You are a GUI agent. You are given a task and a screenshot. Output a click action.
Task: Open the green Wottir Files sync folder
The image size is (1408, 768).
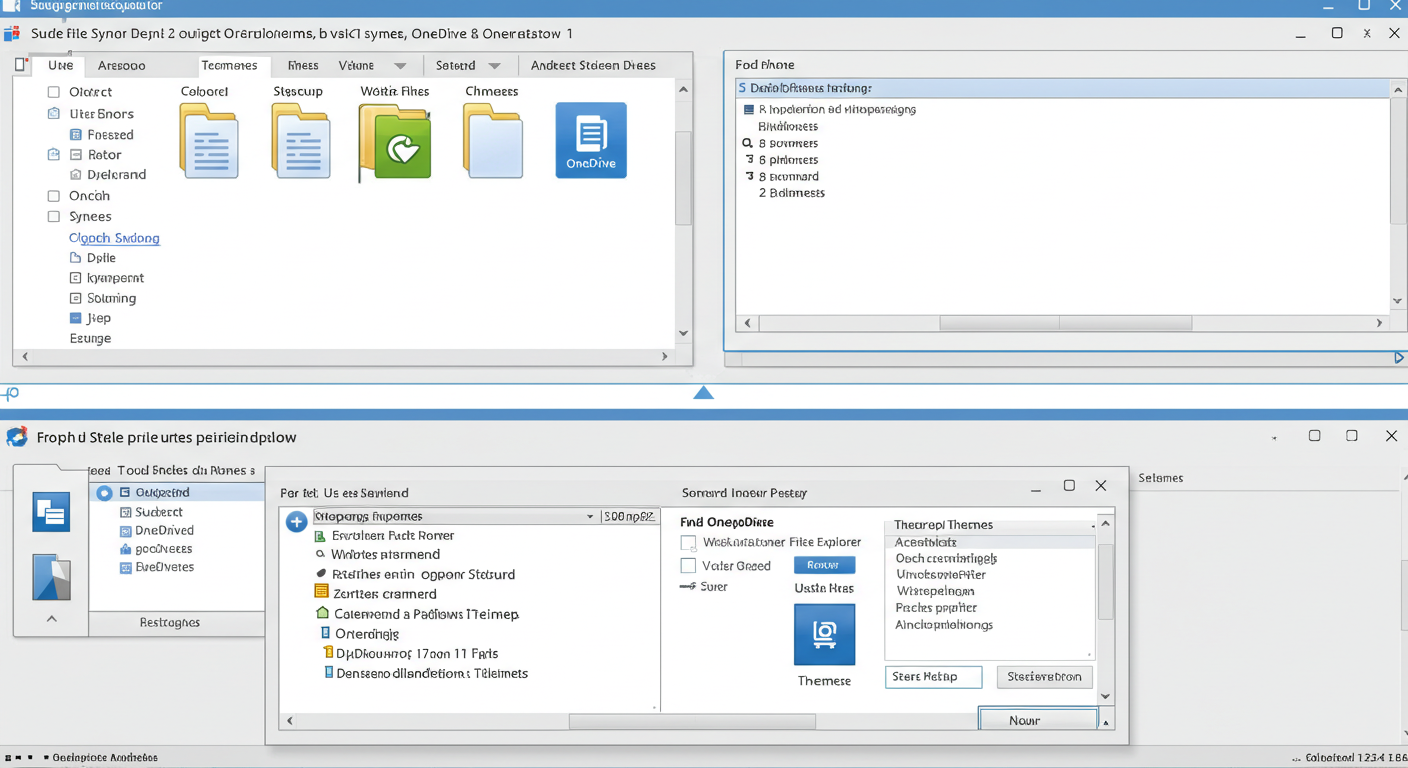(394, 140)
